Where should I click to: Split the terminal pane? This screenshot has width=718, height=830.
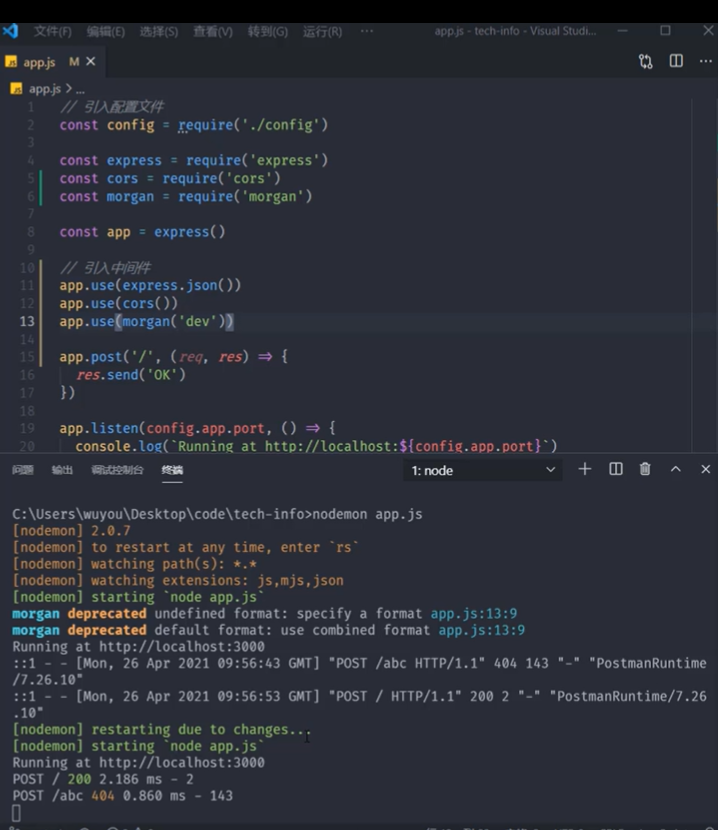pos(616,469)
